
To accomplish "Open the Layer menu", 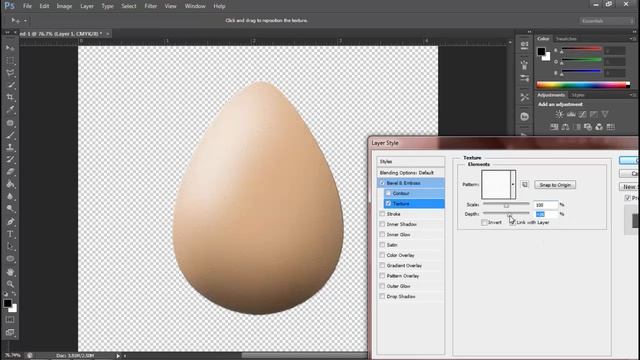I will pos(87,6).
